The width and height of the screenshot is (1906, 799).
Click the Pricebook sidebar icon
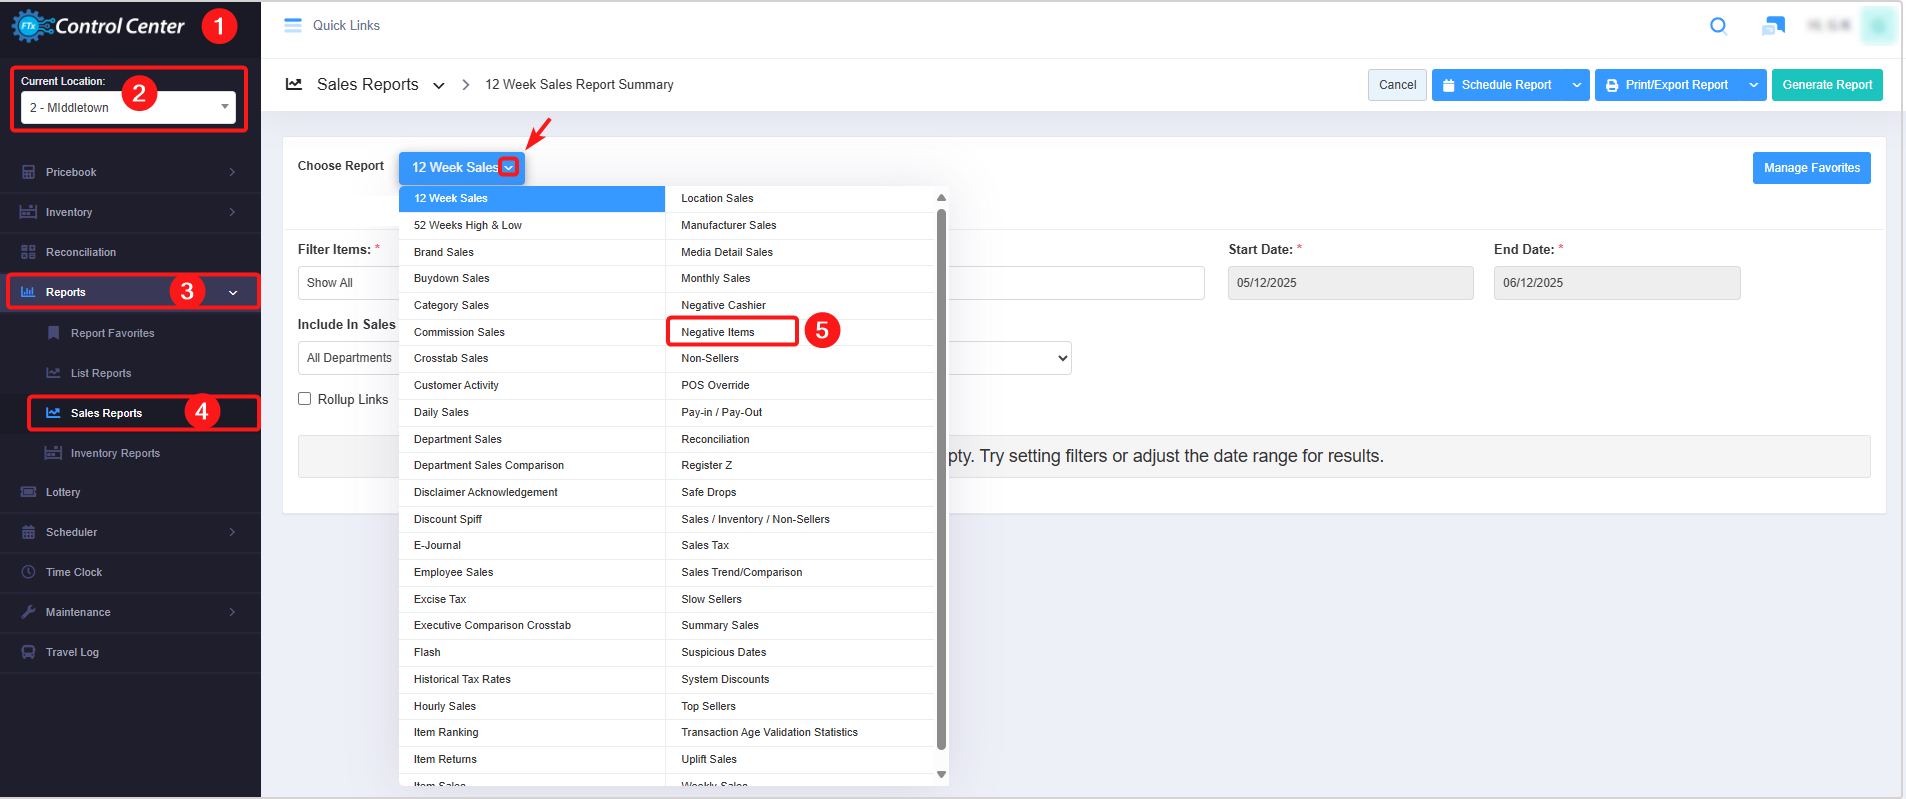pos(28,172)
